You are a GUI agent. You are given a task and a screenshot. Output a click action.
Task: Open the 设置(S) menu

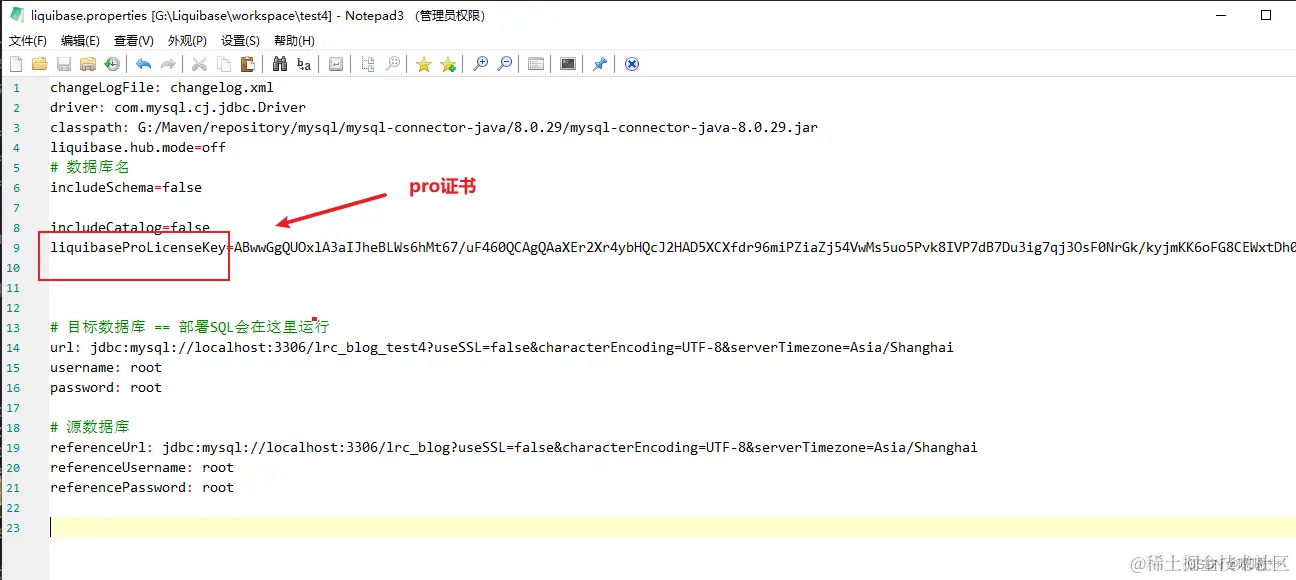pyautogui.click(x=240, y=41)
